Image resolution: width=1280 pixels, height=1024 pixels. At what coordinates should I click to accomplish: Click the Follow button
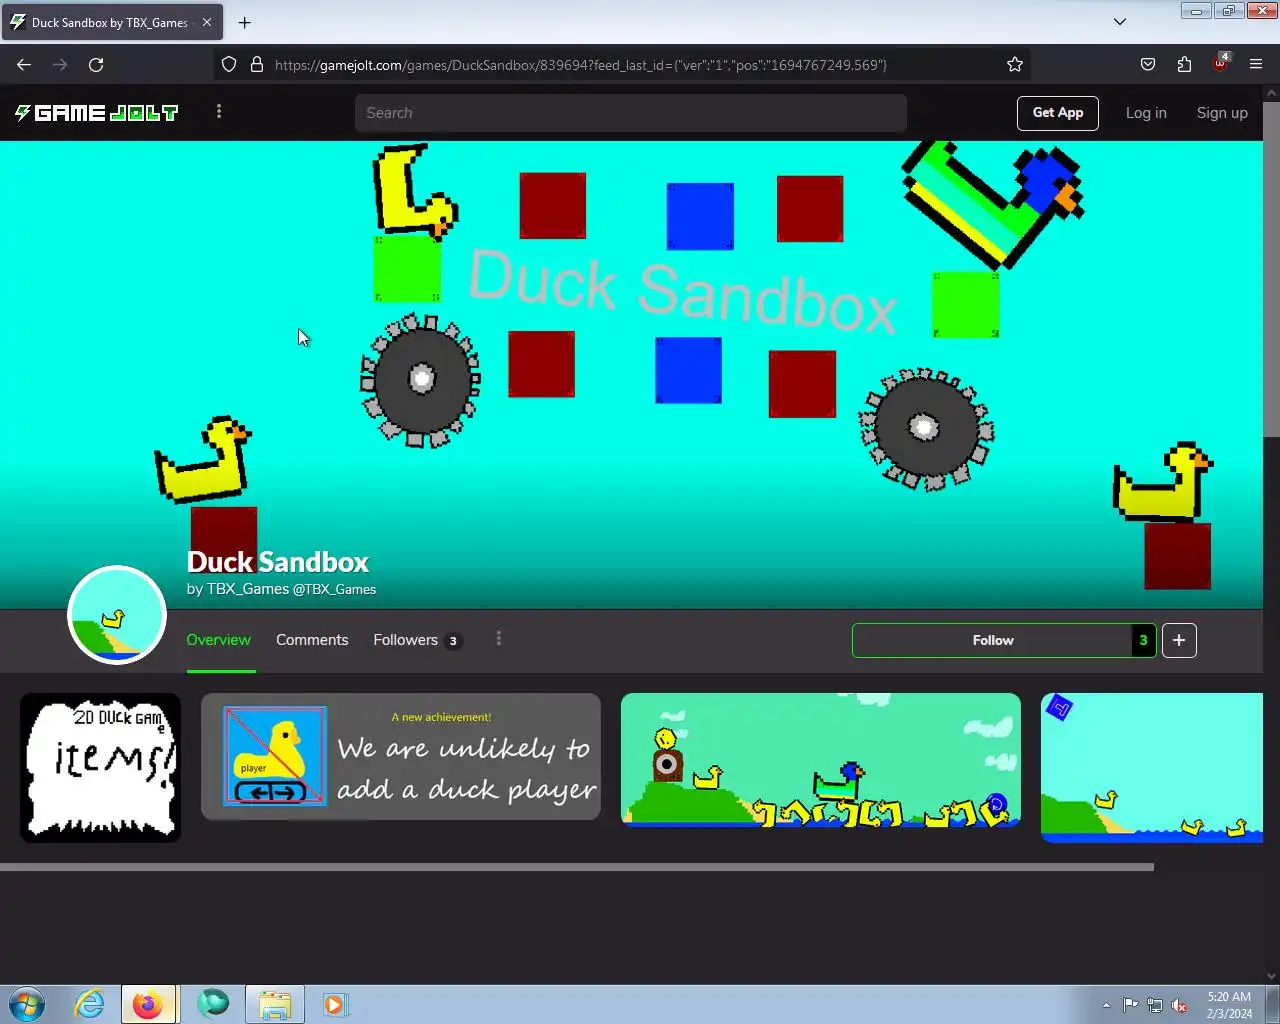point(992,640)
